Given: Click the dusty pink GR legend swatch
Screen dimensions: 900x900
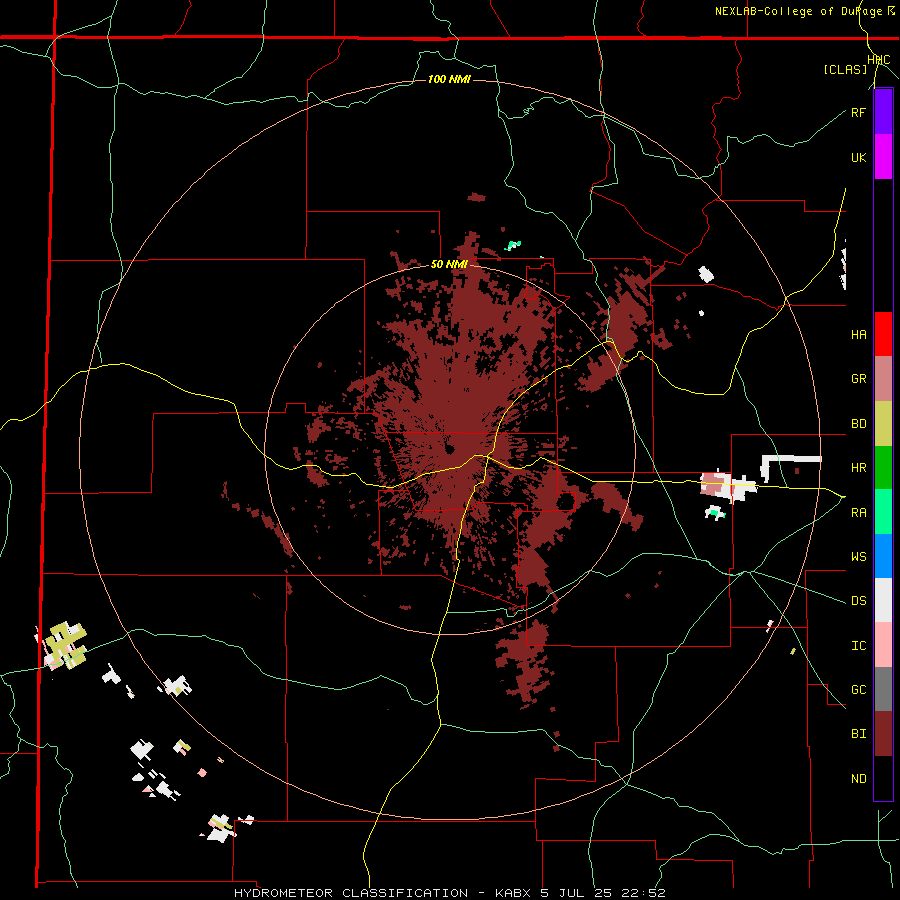Looking at the screenshot, I should click(x=883, y=379).
